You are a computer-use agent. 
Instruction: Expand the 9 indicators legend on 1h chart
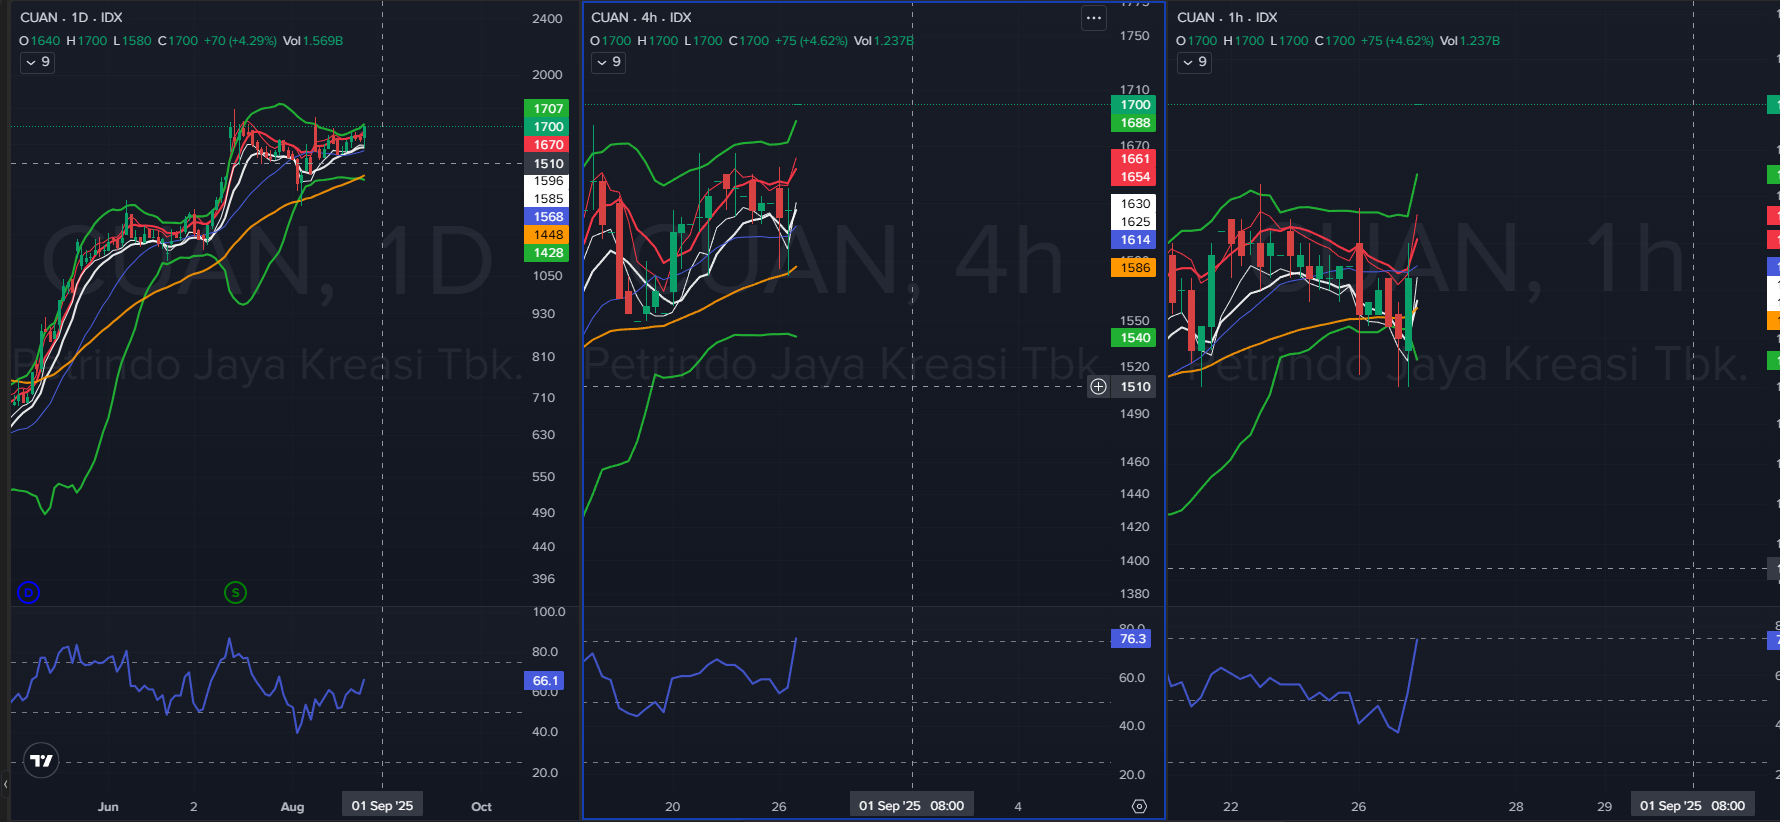(1195, 62)
